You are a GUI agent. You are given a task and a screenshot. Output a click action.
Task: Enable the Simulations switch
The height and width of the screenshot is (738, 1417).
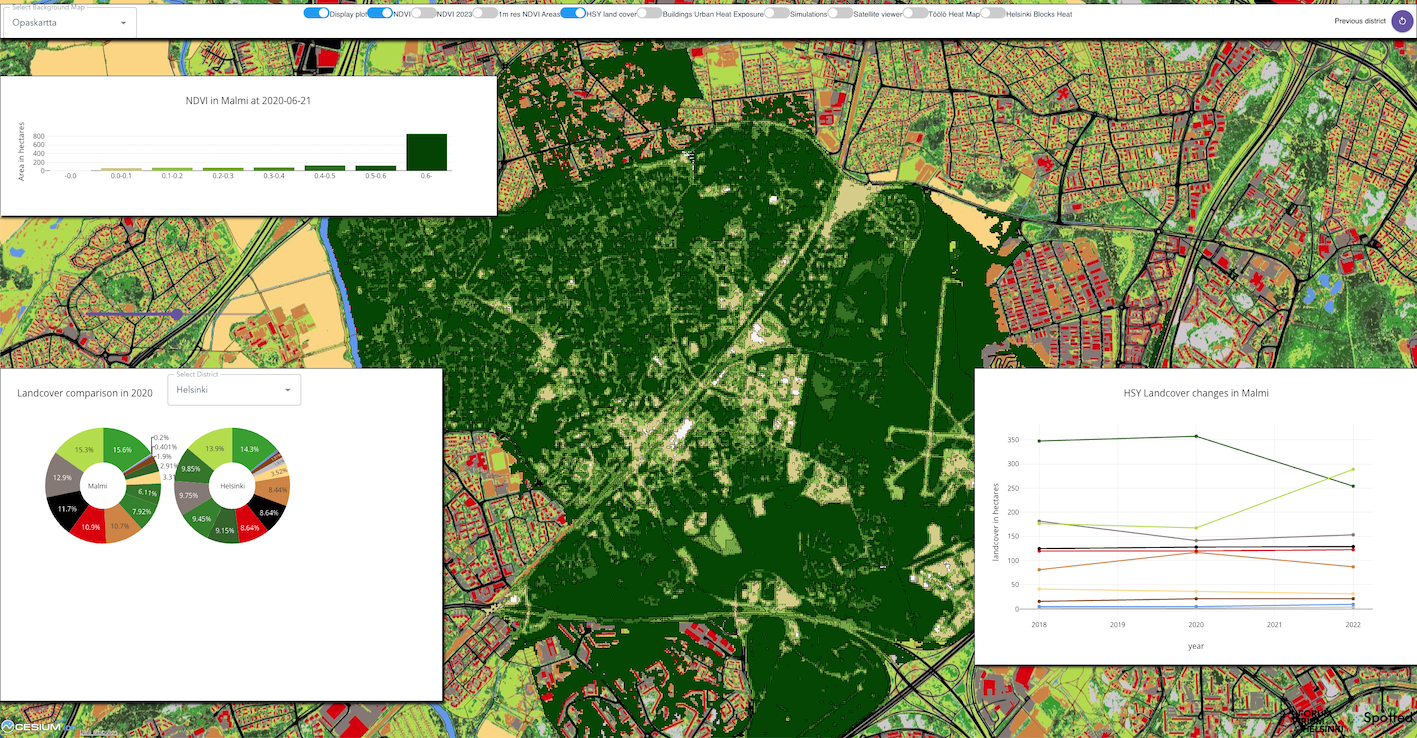(x=776, y=14)
